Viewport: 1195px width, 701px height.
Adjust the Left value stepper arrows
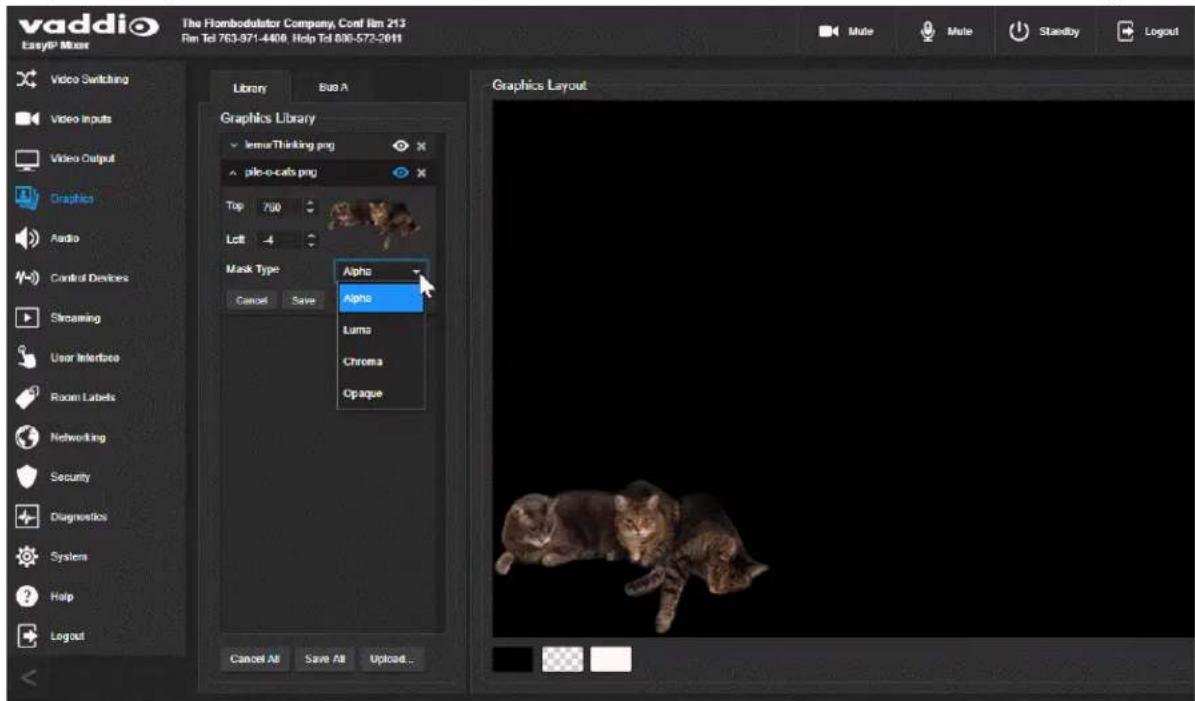coord(310,240)
